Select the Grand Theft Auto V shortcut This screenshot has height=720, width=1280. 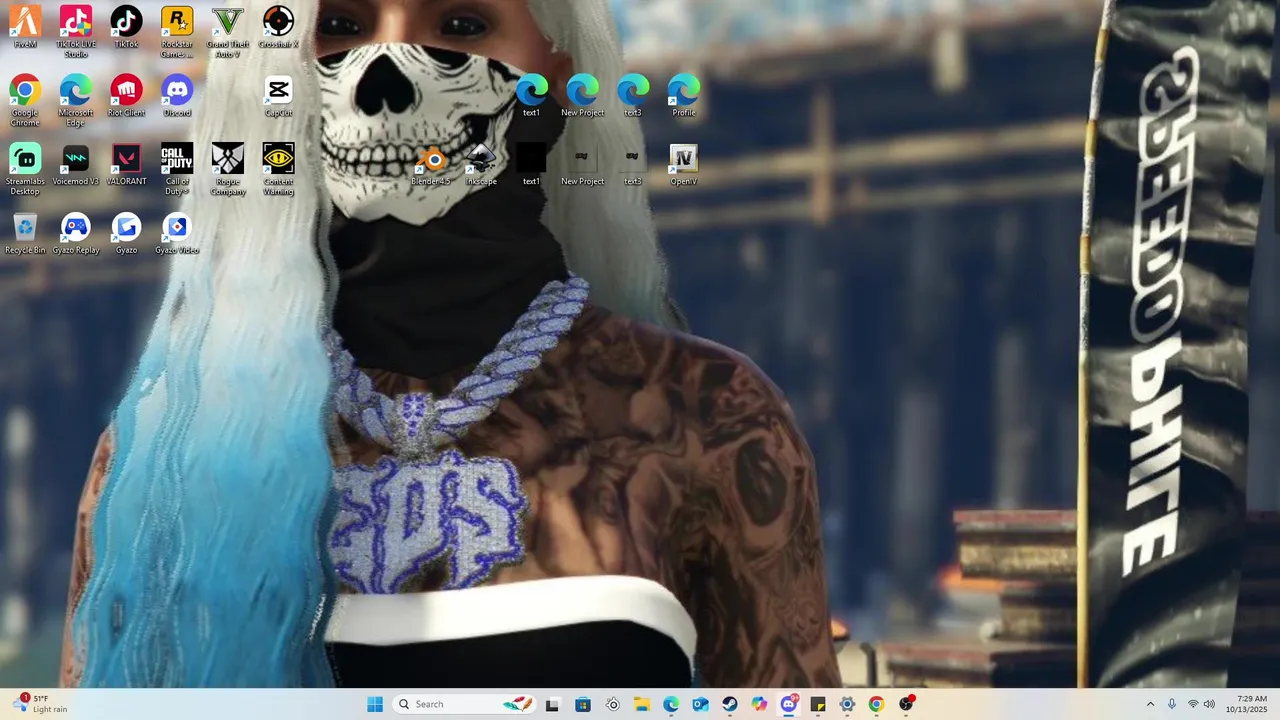tap(228, 31)
